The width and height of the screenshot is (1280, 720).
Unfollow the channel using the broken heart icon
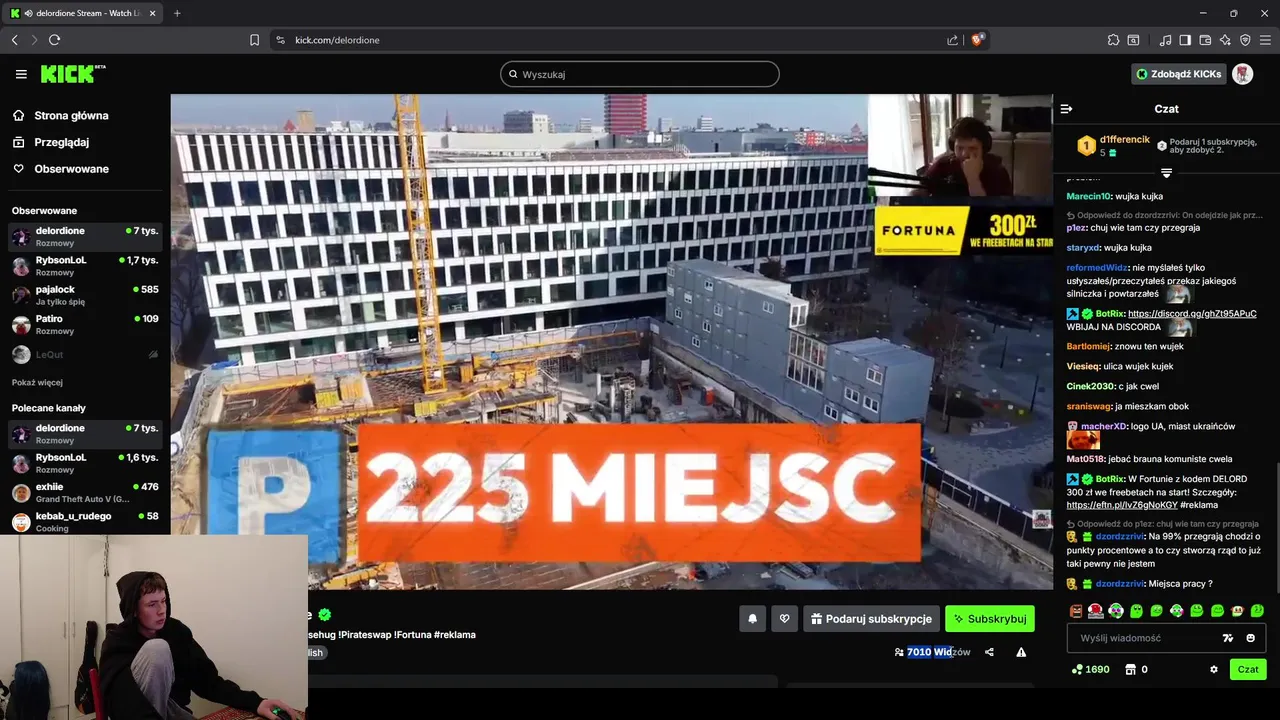pos(784,619)
